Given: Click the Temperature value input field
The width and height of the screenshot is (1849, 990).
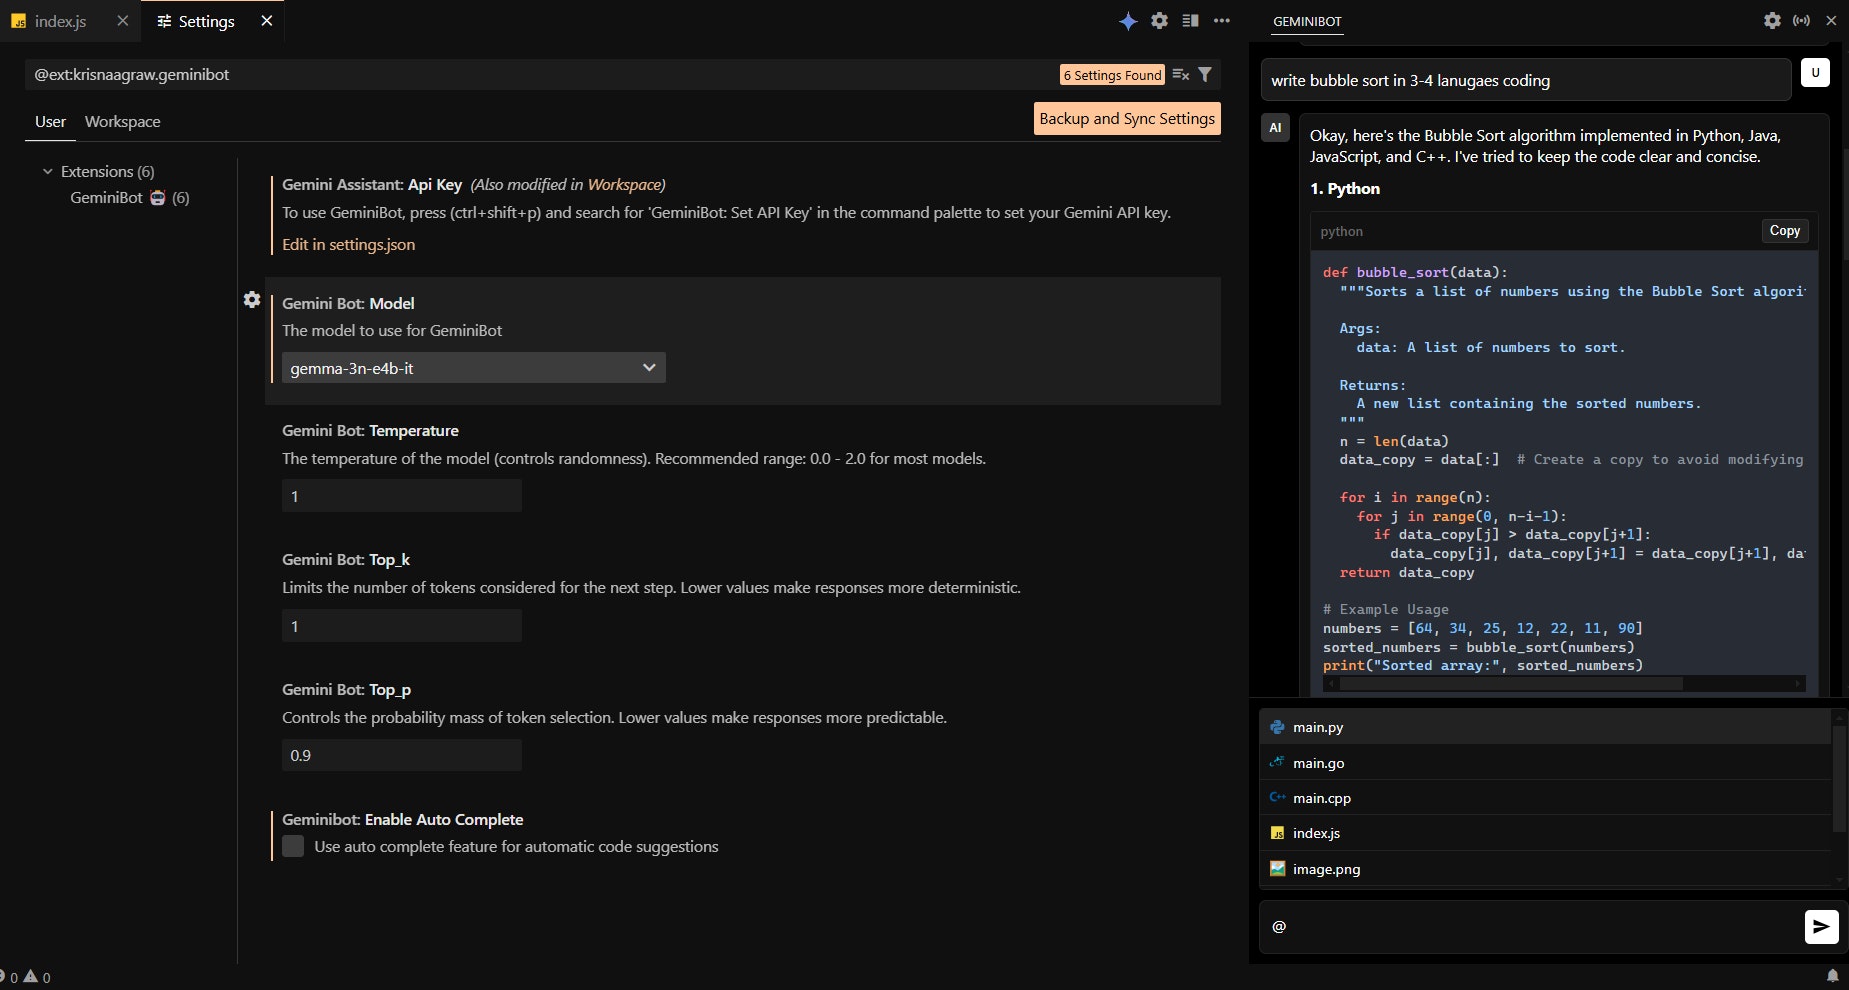Looking at the screenshot, I should [x=401, y=496].
